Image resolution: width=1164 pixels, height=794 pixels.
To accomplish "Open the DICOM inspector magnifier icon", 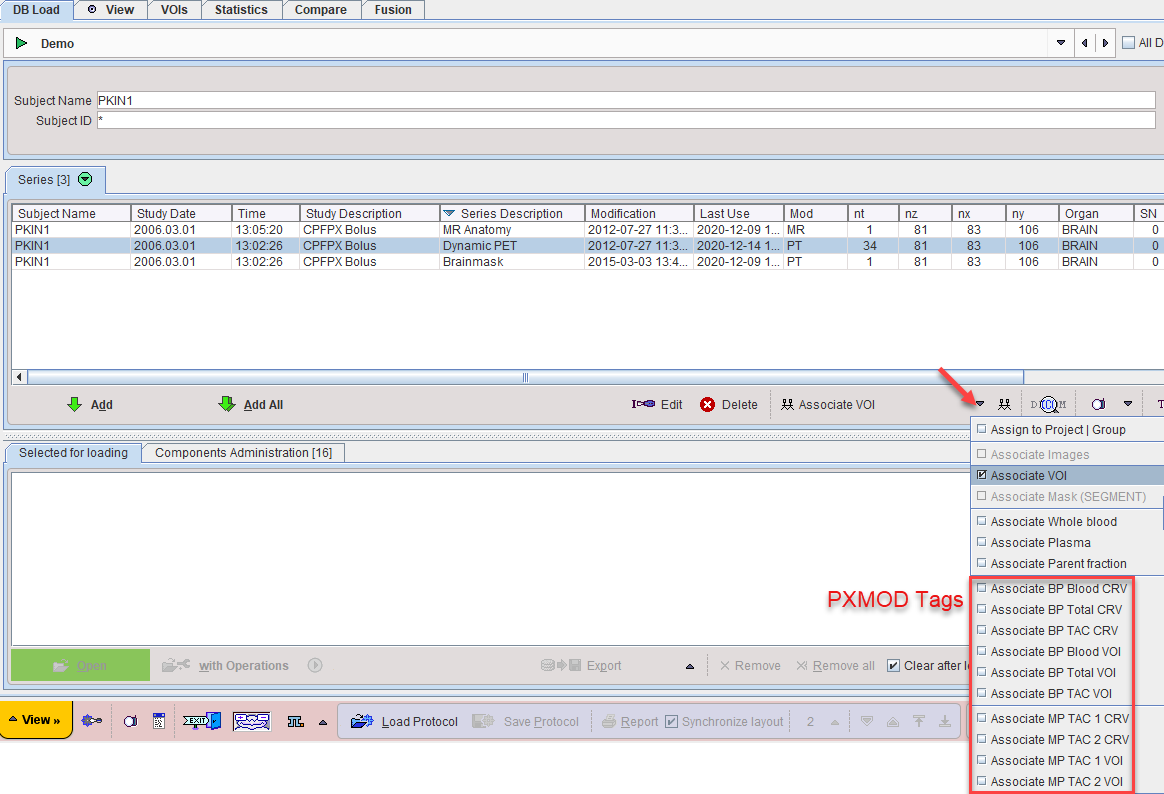I will [x=1048, y=404].
